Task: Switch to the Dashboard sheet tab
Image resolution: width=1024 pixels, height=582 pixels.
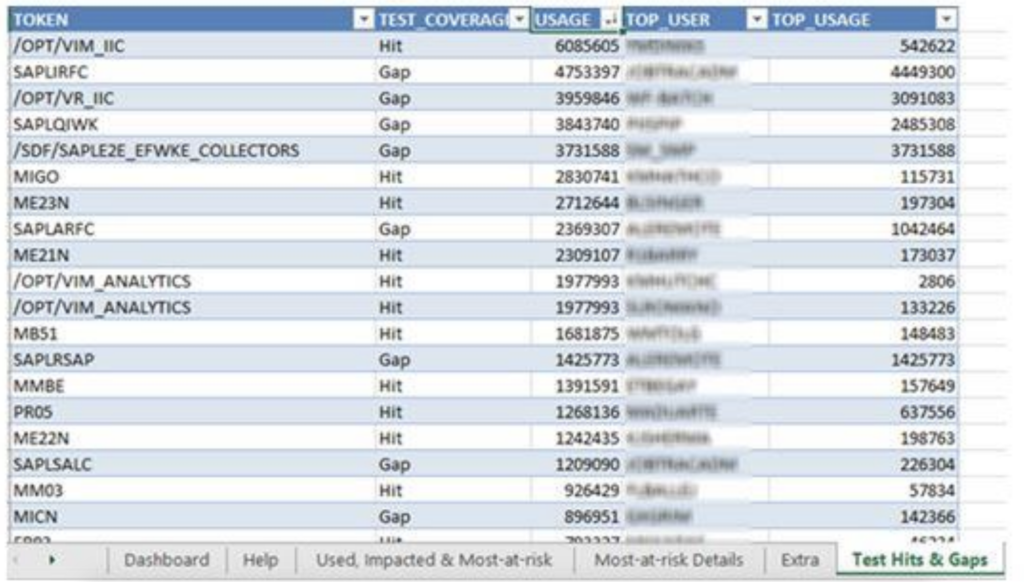Action: [167, 560]
